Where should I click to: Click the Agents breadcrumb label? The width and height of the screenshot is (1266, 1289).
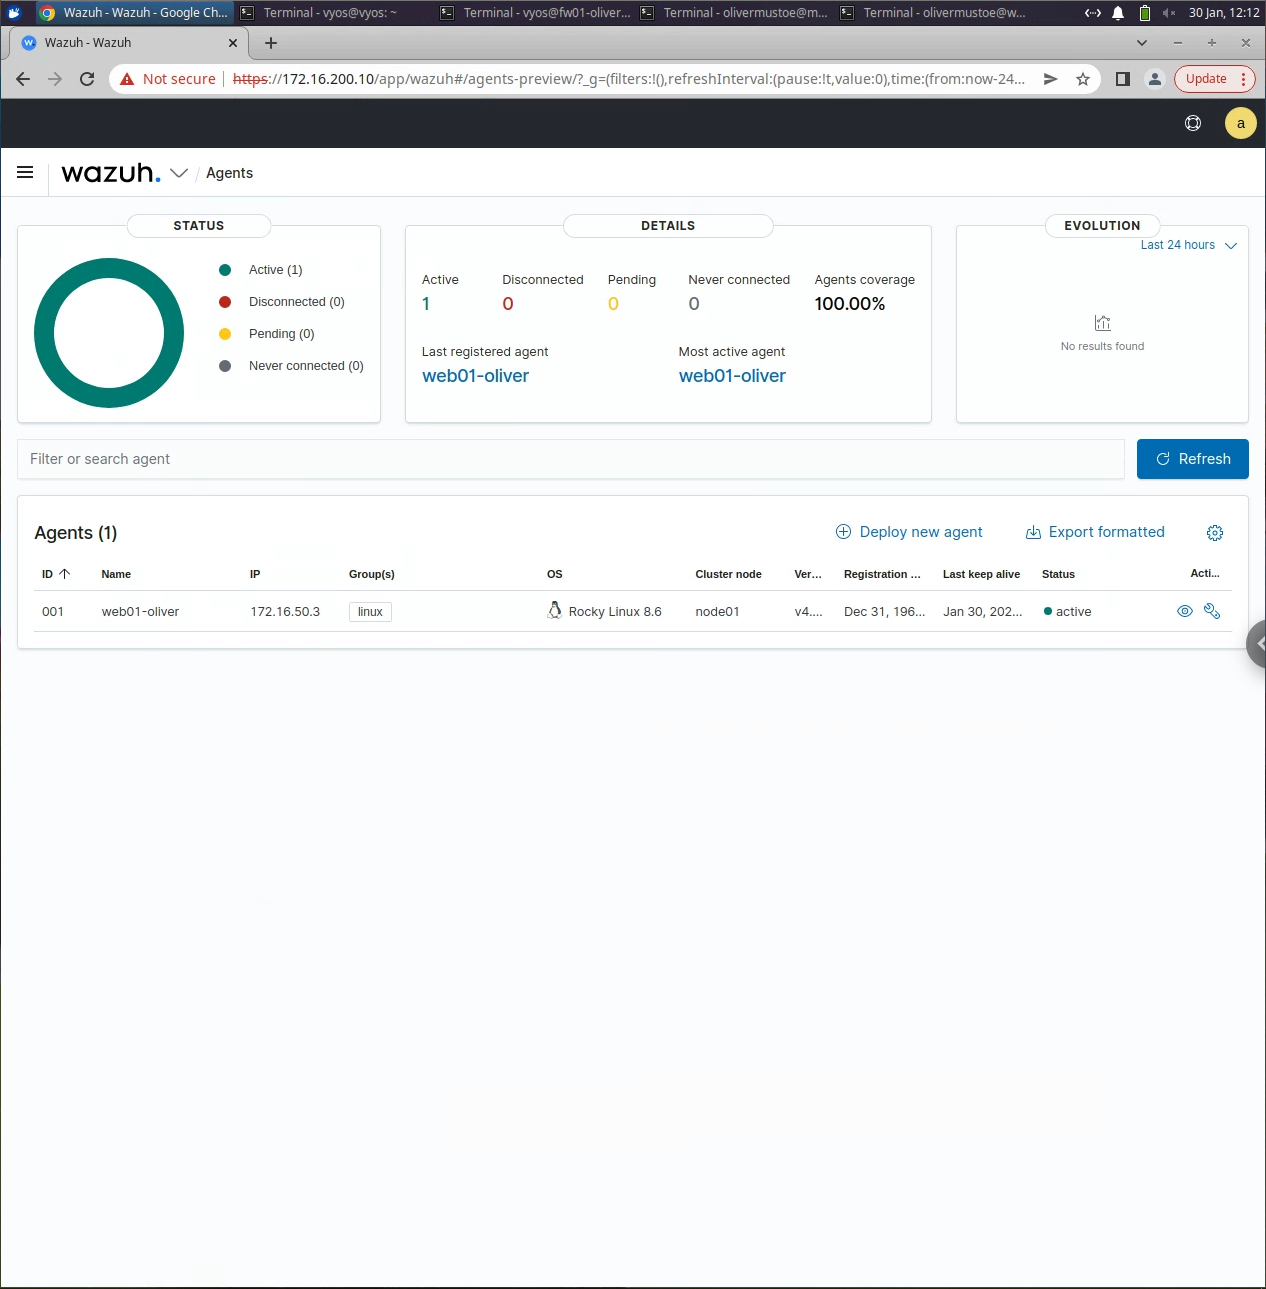pyautogui.click(x=229, y=173)
